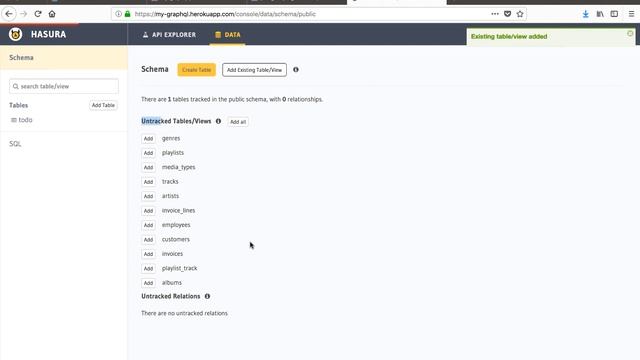Click the browser forward arrow
Screen dimensions: 640x360
pyautogui.click(x=23, y=14)
